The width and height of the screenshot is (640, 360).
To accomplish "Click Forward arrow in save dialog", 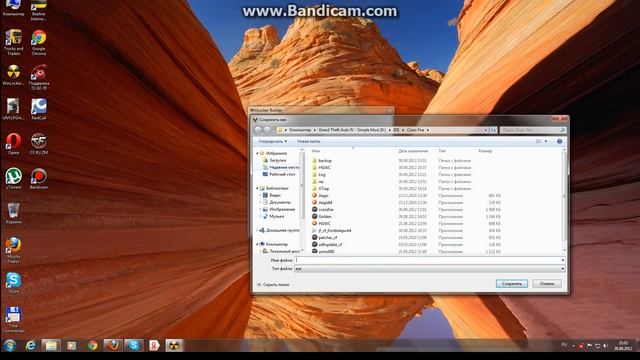I will coord(267,130).
